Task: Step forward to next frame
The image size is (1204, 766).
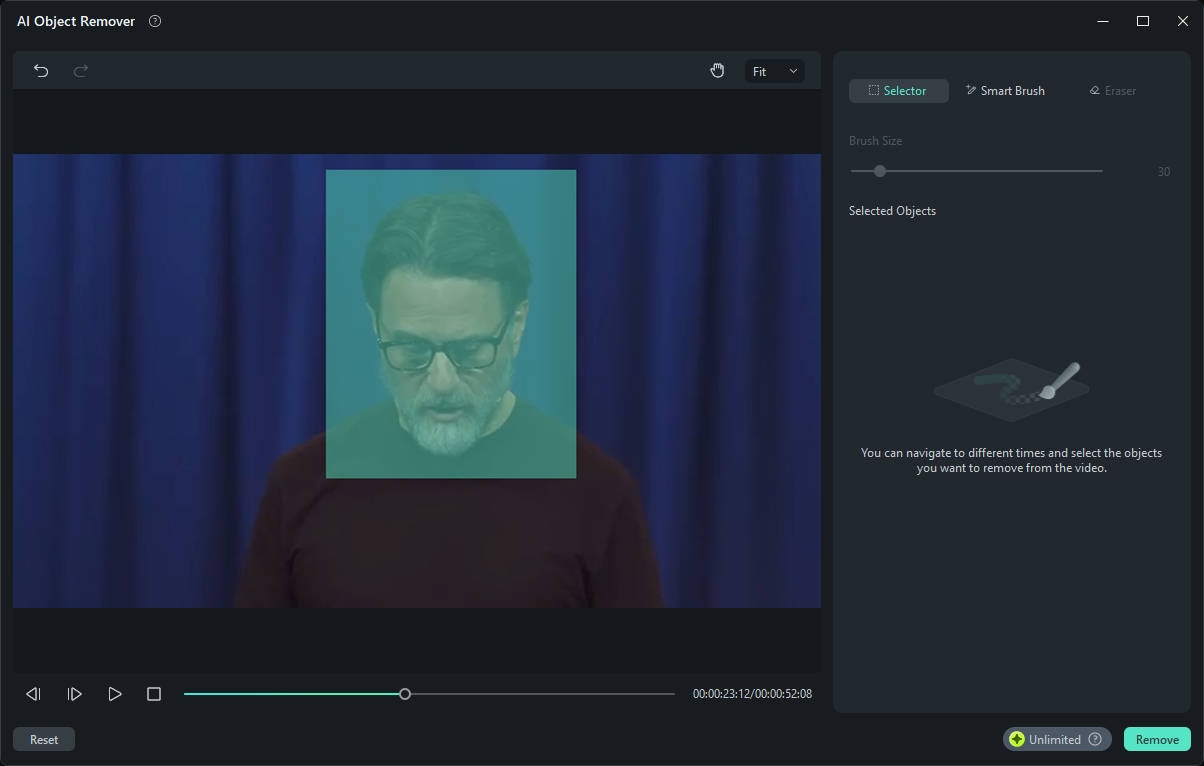Action: 74,694
